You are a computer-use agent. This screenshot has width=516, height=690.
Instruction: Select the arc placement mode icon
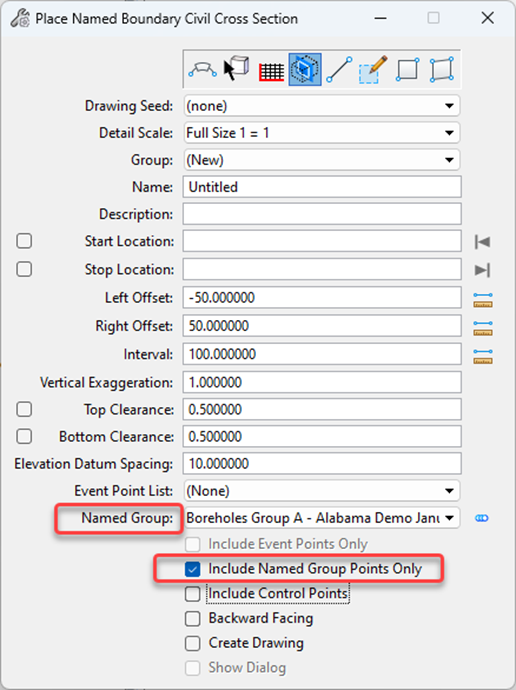pyautogui.click(x=202, y=70)
